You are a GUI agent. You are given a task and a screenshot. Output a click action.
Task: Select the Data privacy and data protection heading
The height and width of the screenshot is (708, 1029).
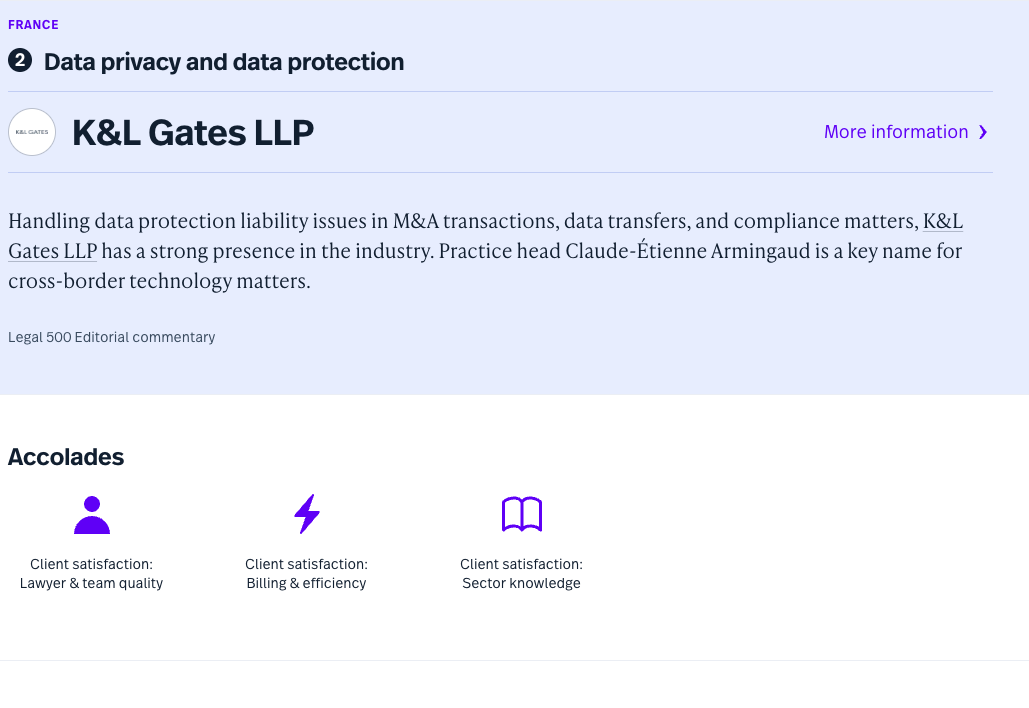pos(224,62)
